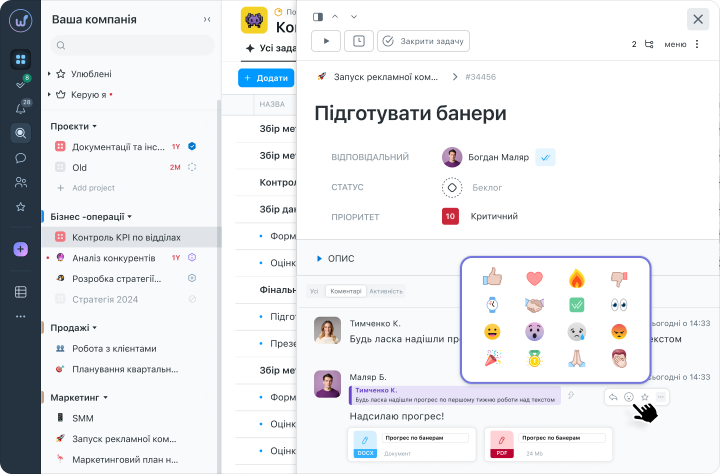Click the blue Додати button
Screen dimensions: 720x474
click(x=266, y=78)
